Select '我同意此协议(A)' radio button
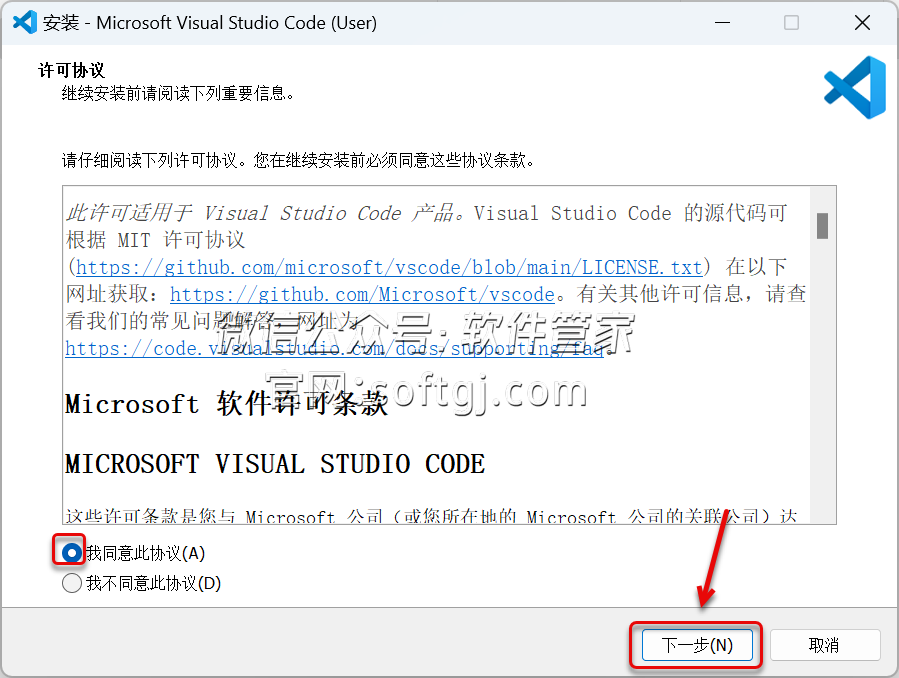The image size is (899, 678). tap(72, 553)
